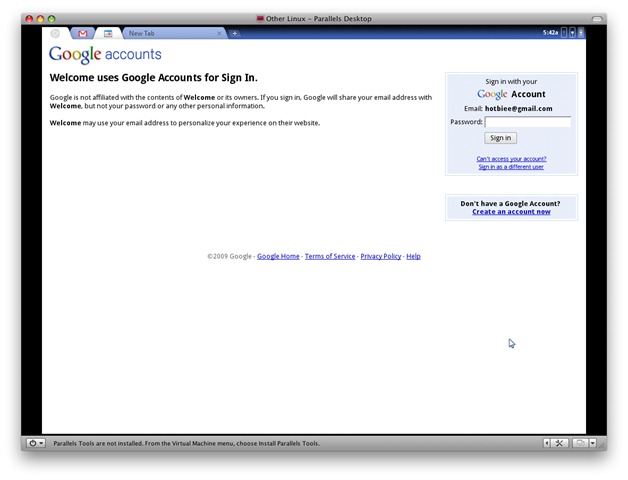
Task: Click "Sign in as a different user" link
Action: tap(511, 167)
